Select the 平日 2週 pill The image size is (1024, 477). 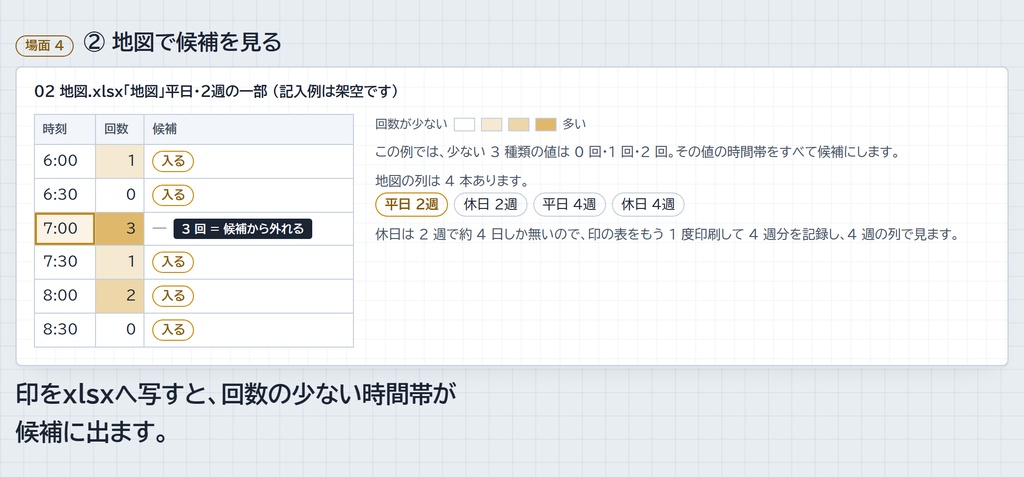tap(411, 205)
